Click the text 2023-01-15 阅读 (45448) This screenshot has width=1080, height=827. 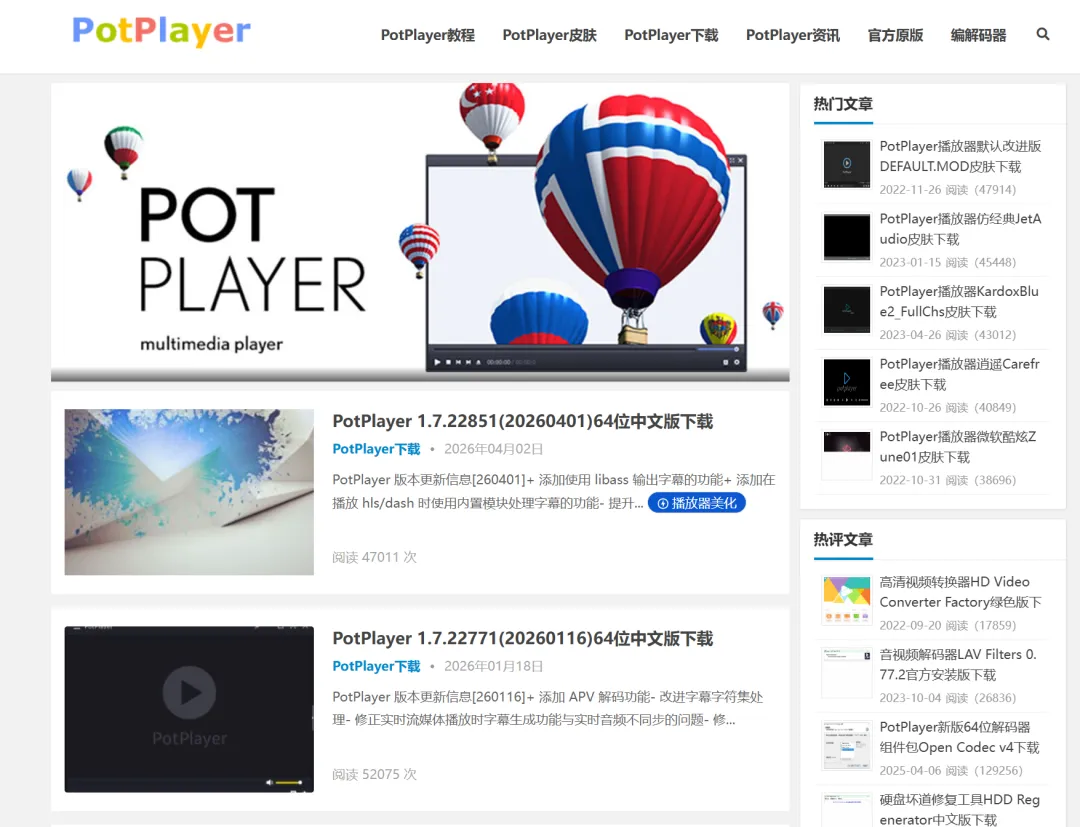[948, 262]
